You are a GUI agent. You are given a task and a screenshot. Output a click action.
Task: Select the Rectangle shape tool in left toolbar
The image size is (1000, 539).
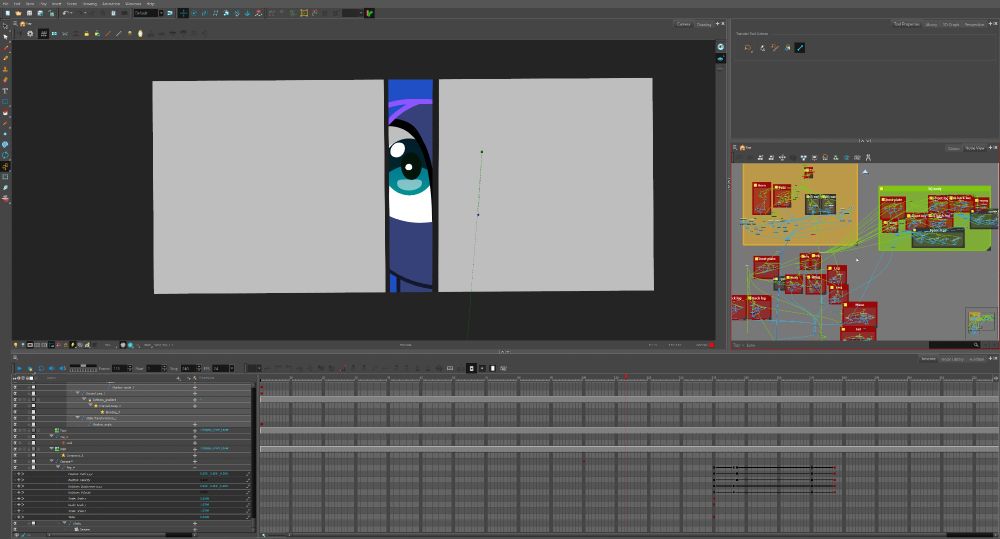(5, 102)
